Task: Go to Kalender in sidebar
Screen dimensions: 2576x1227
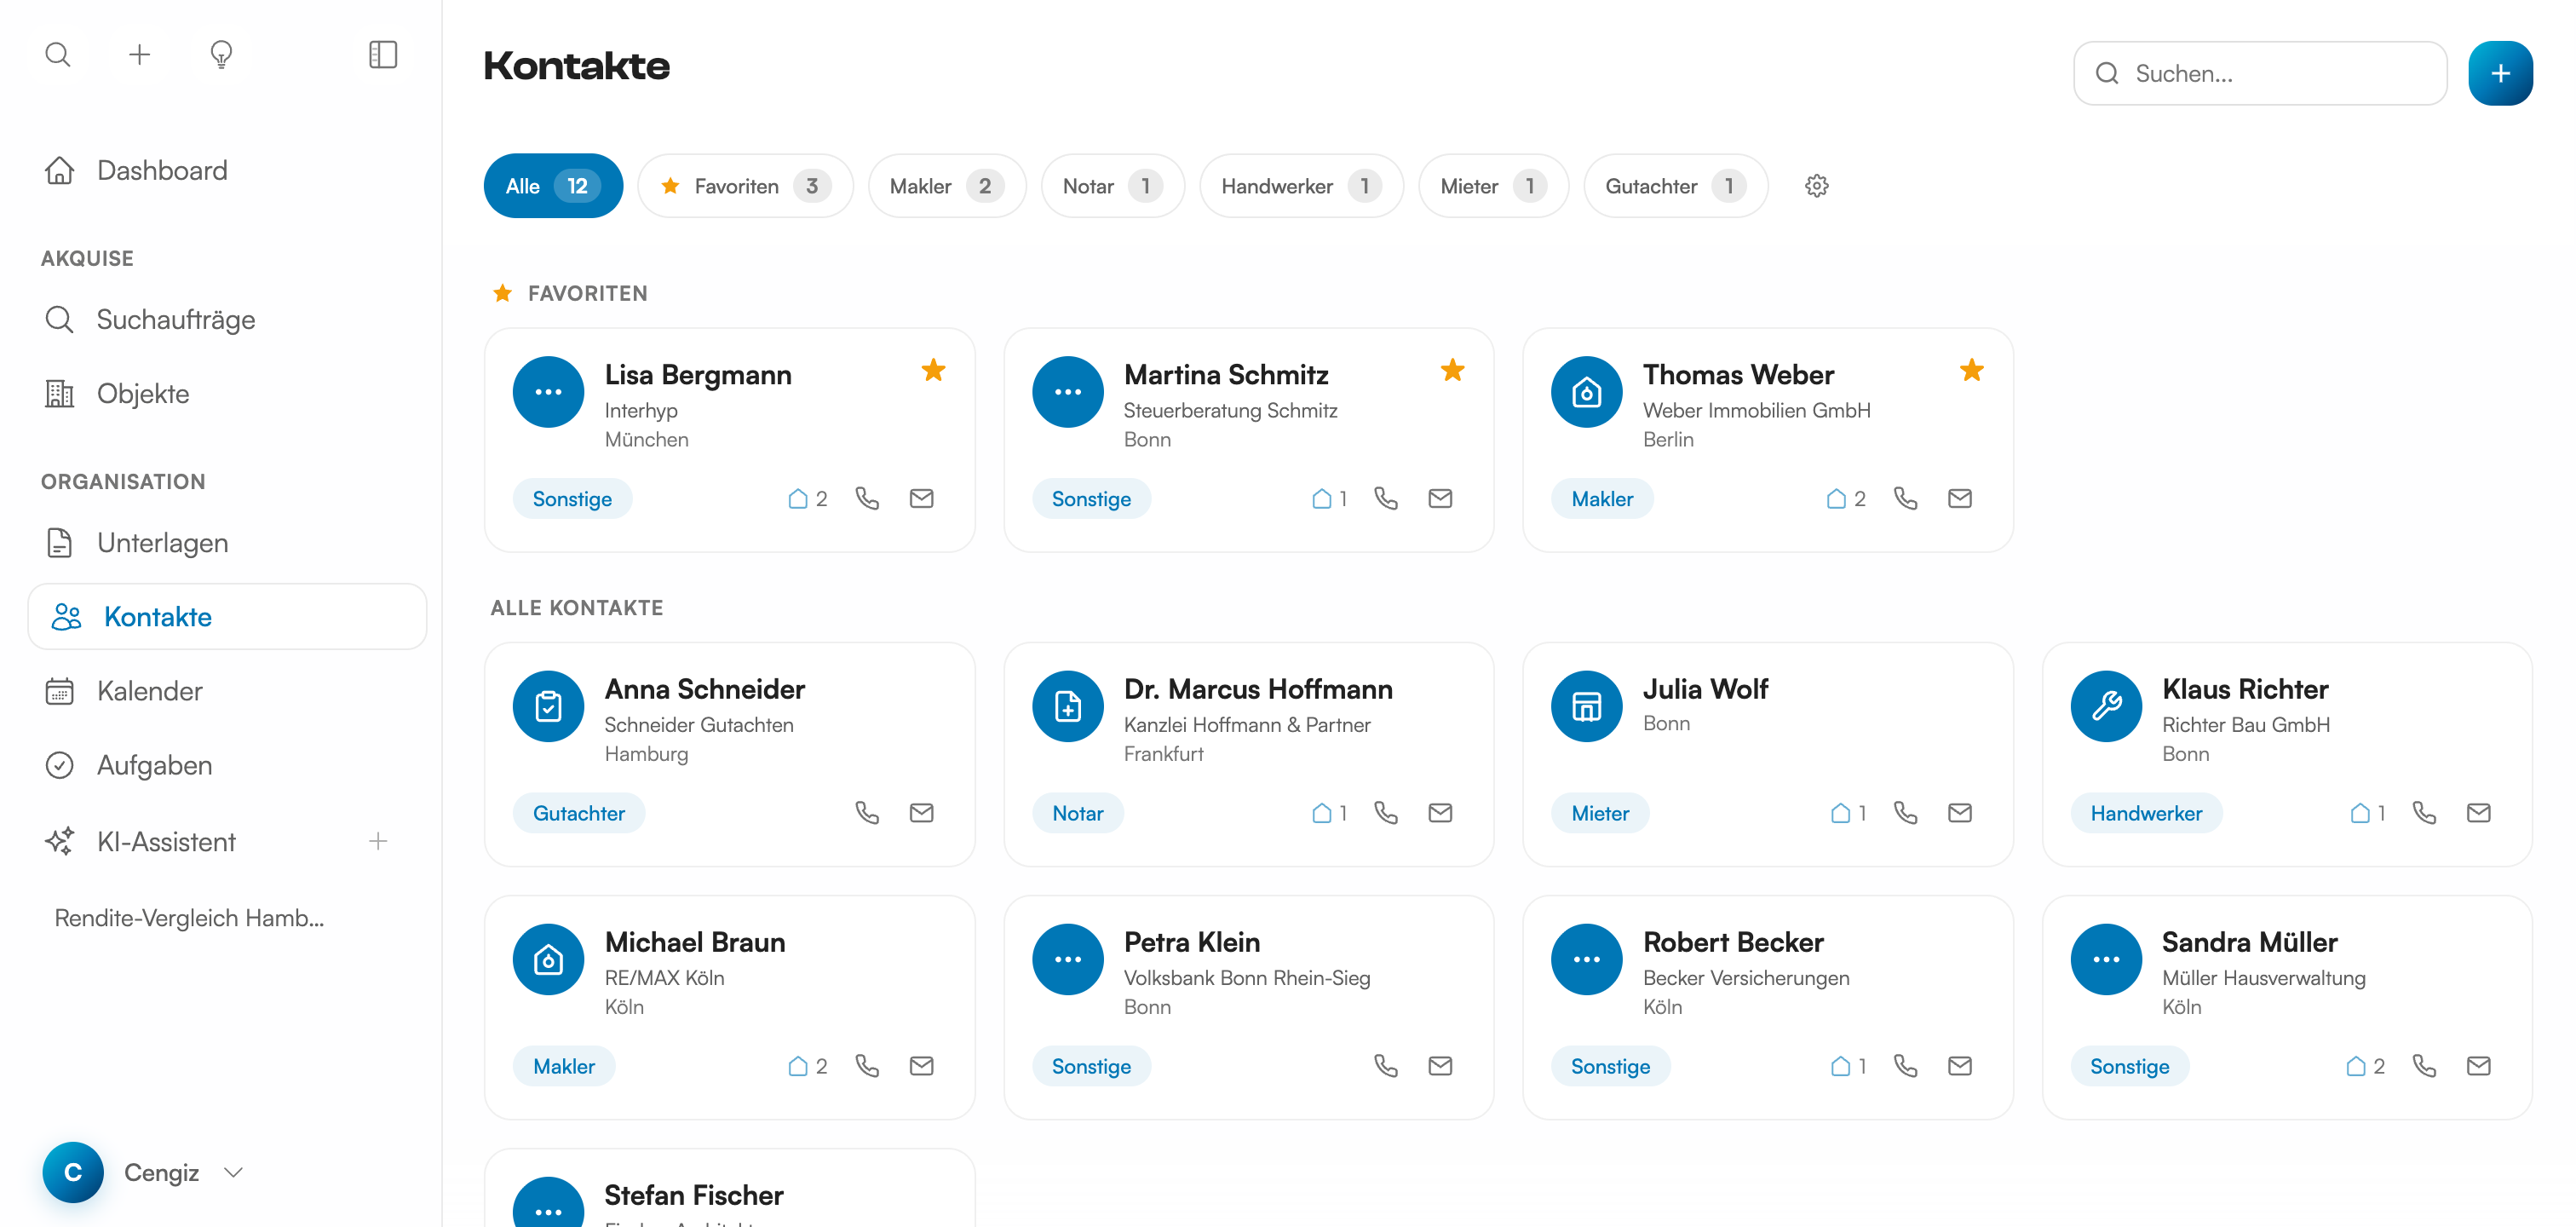Action: coord(149,691)
